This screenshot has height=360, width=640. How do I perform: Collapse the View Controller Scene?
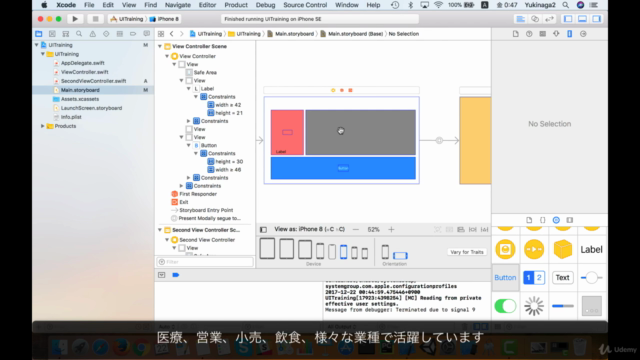pos(160,47)
